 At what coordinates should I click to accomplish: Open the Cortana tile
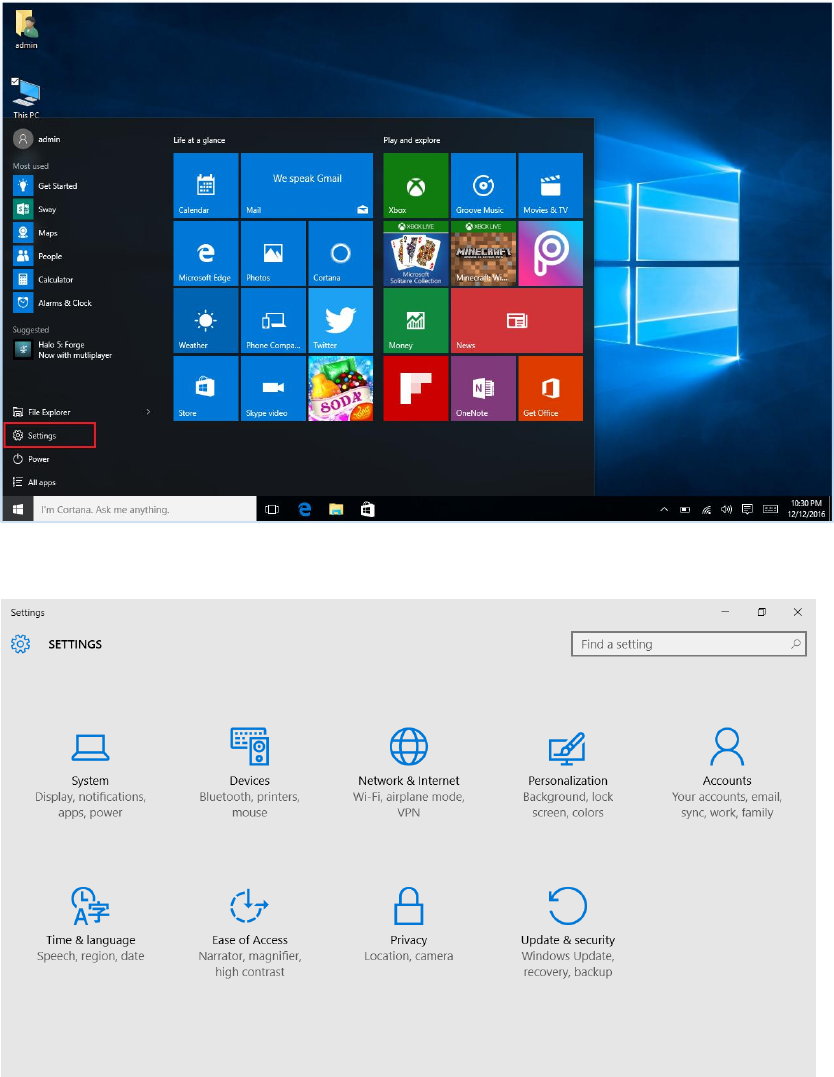pos(340,253)
